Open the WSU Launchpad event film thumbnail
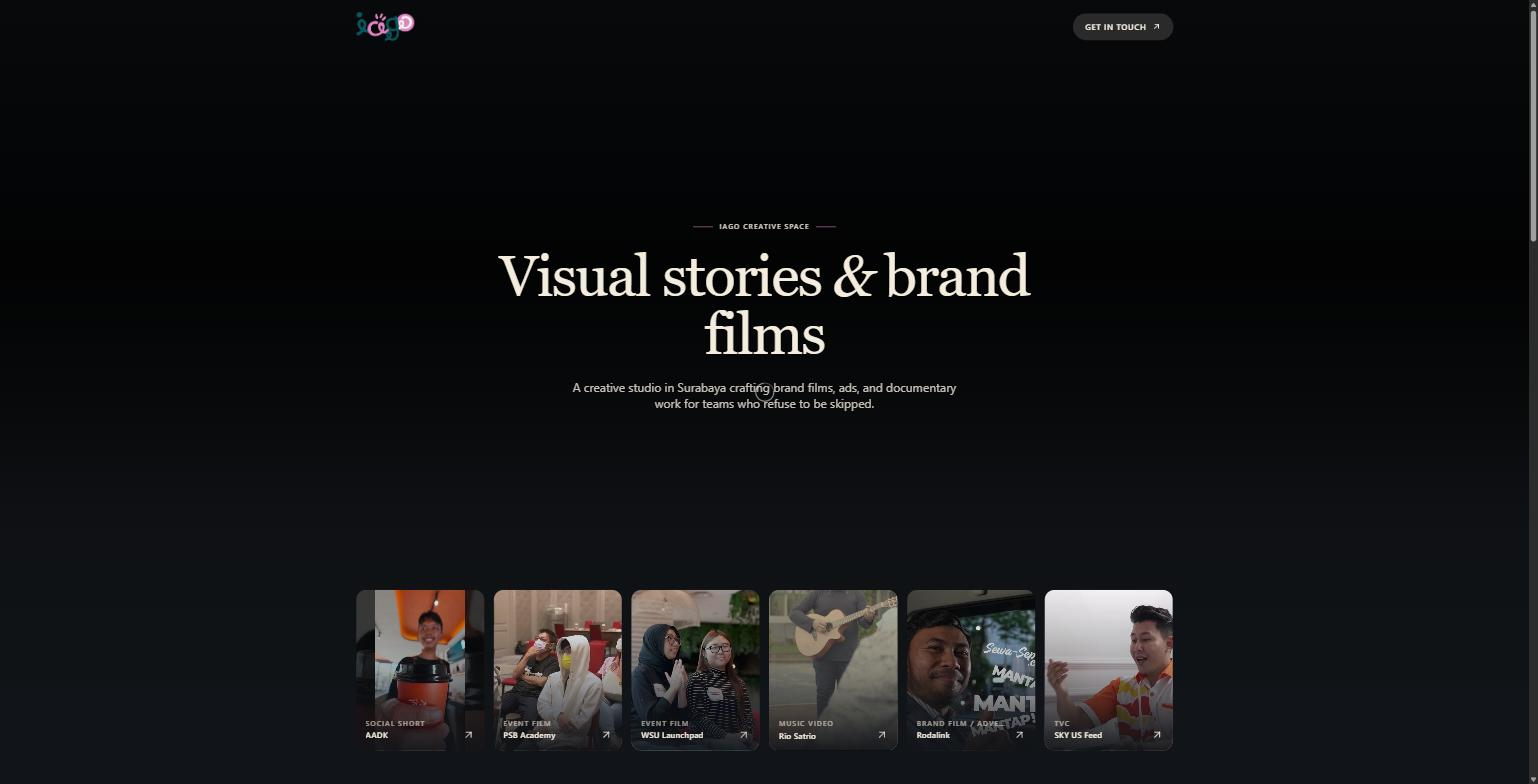Screen dimensions: 1538x784 [x=695, y=670]
